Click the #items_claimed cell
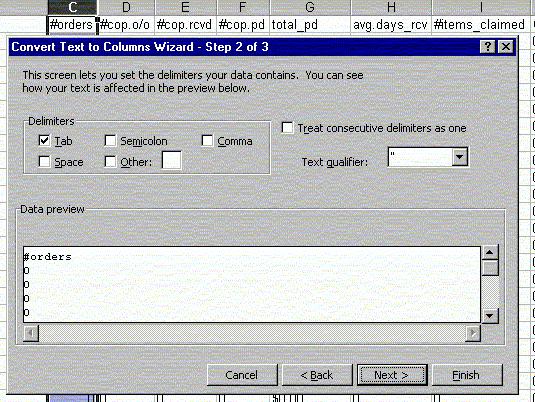 coord(481,25)
